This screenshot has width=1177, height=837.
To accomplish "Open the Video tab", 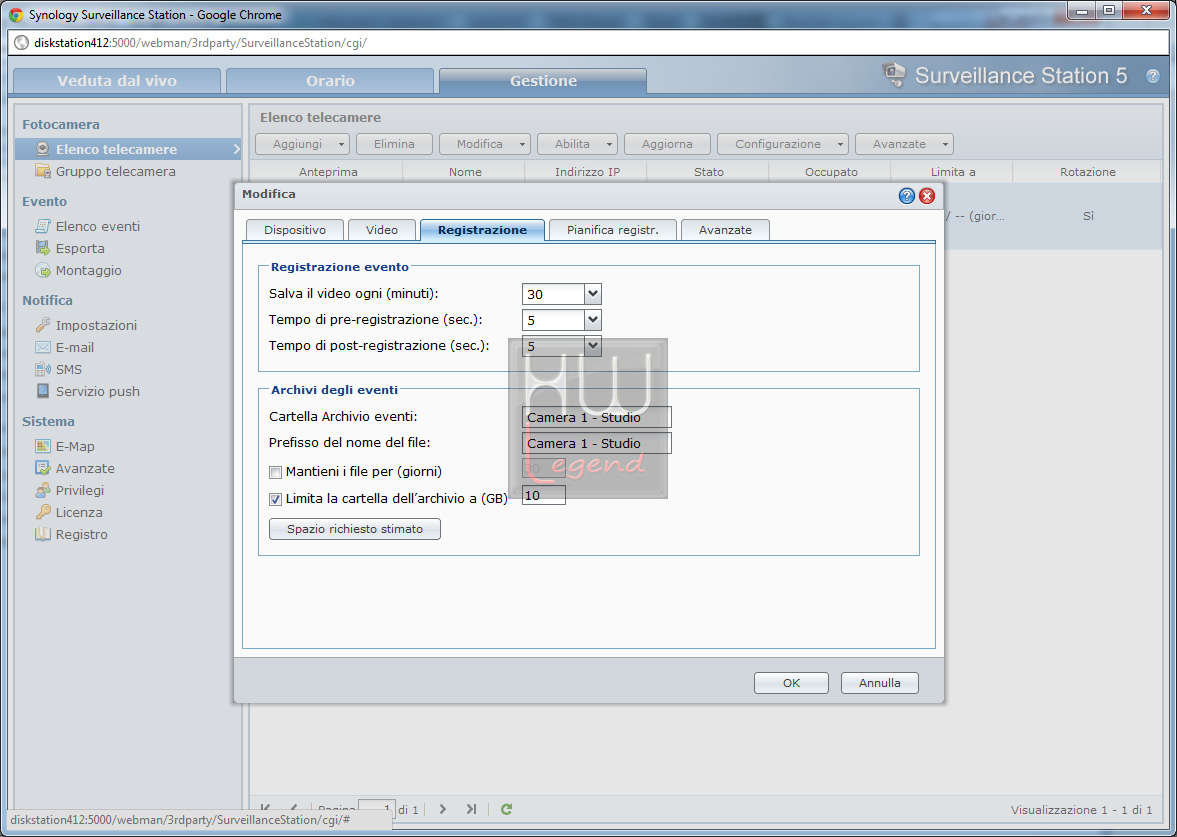I will [x=382, y=230].
